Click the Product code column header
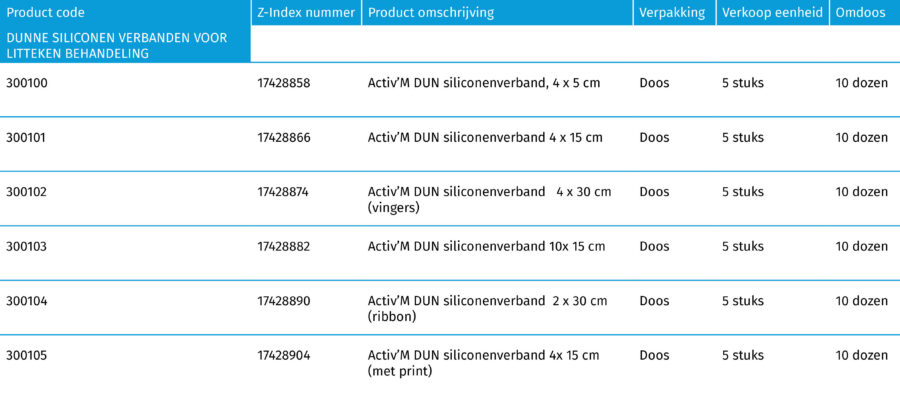The image size is (900, 401). 46,13
